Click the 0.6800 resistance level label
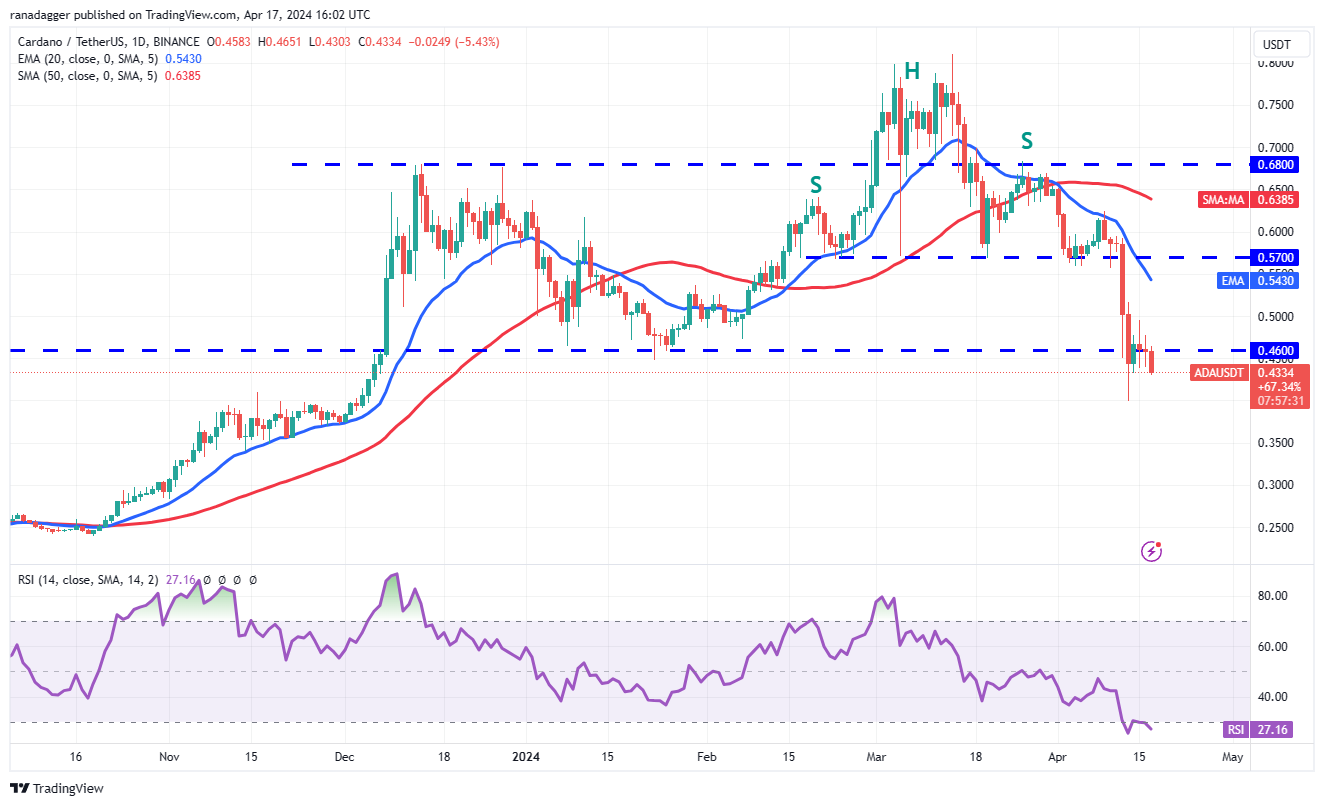 pyautogui.click(x=1276, y=164)
